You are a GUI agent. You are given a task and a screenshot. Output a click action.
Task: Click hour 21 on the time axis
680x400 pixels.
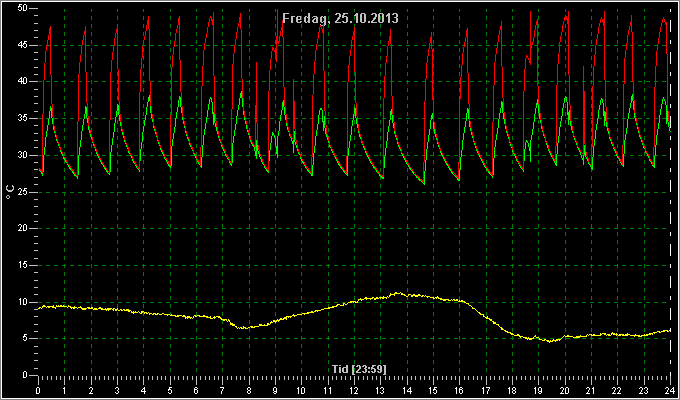(x=591, y=391)
